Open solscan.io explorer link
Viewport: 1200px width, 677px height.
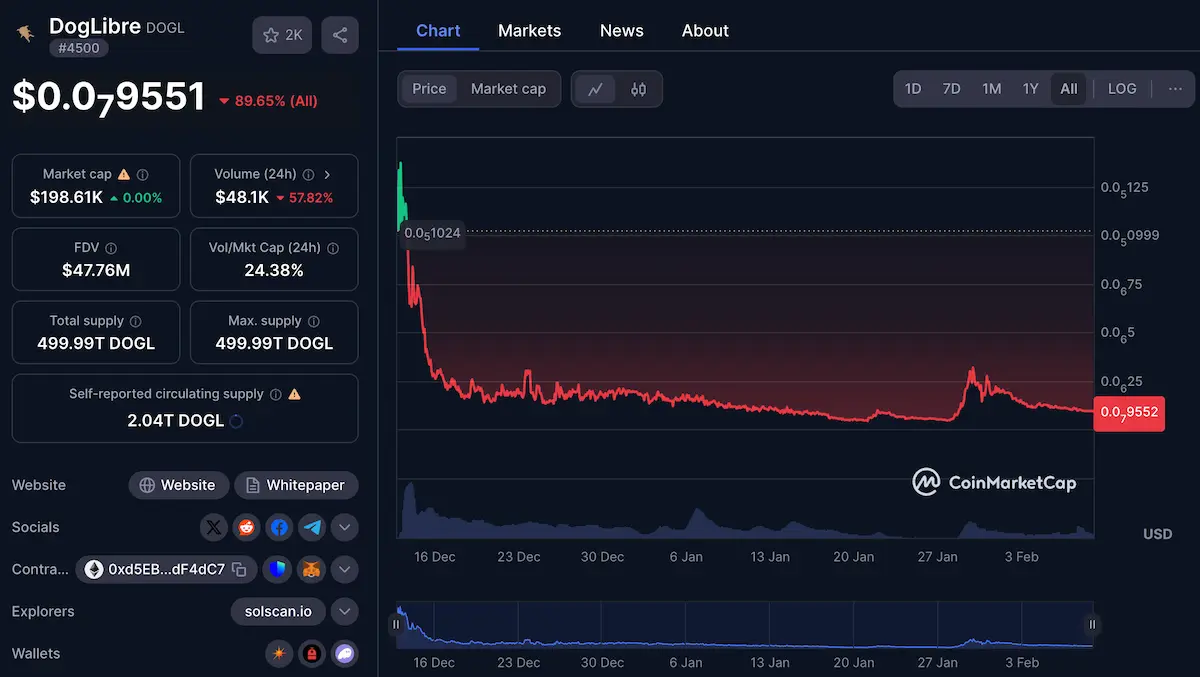pos(278,611)
